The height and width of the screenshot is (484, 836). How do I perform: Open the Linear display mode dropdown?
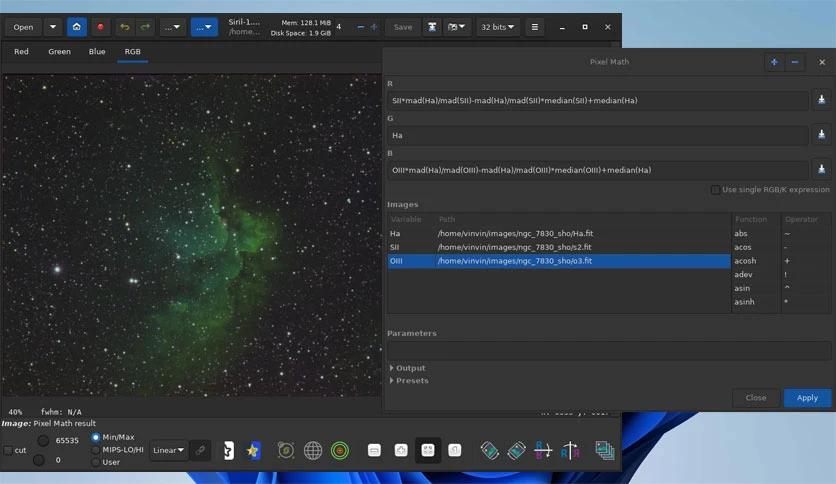tap(168, 450)
